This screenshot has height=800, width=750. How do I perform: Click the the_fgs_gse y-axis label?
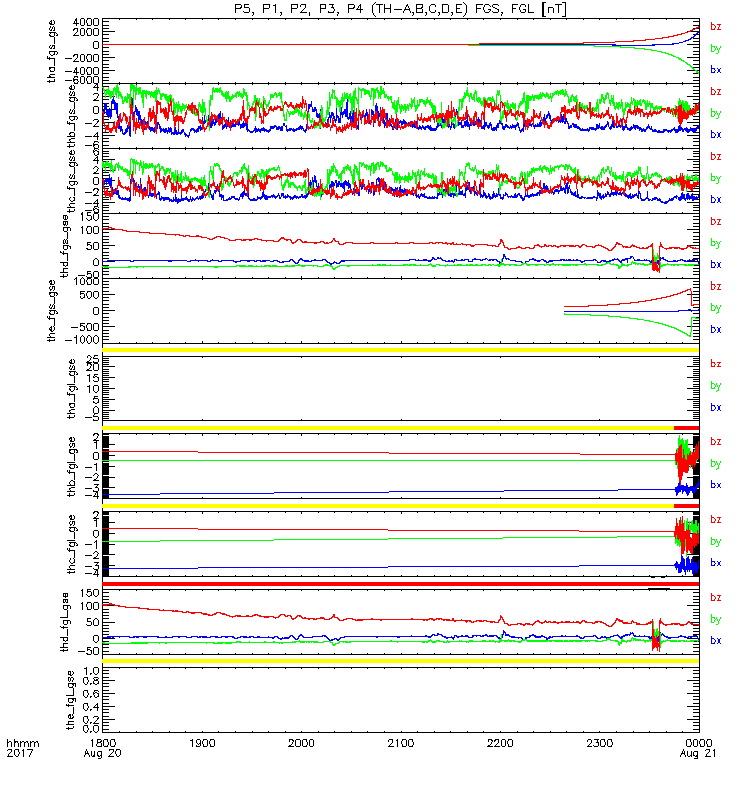pos(52,311)
